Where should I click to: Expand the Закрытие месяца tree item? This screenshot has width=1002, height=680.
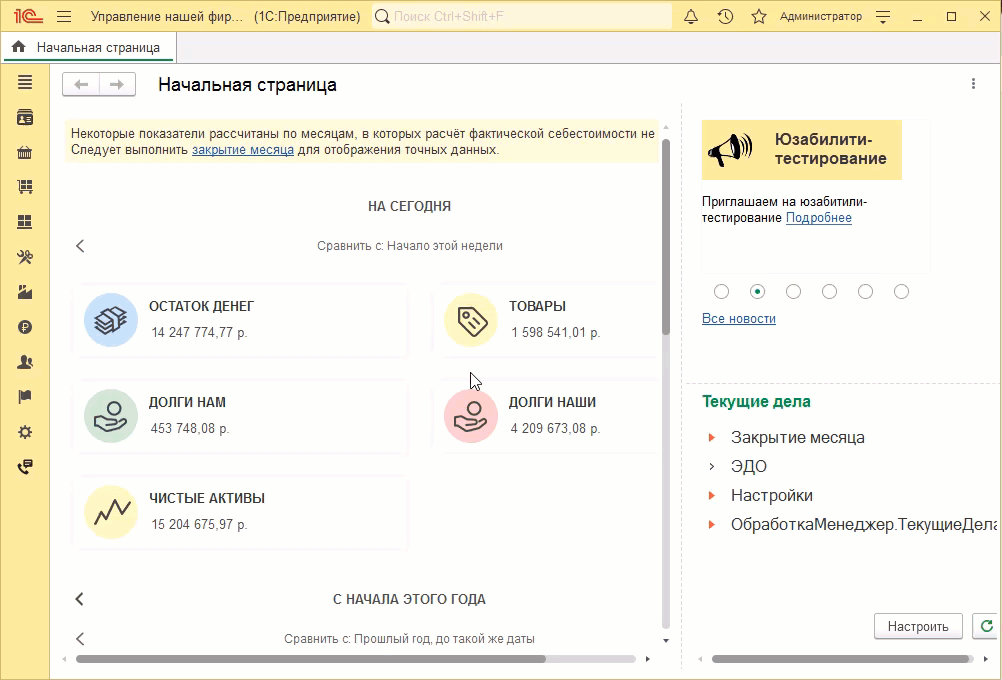coord(711,438)
